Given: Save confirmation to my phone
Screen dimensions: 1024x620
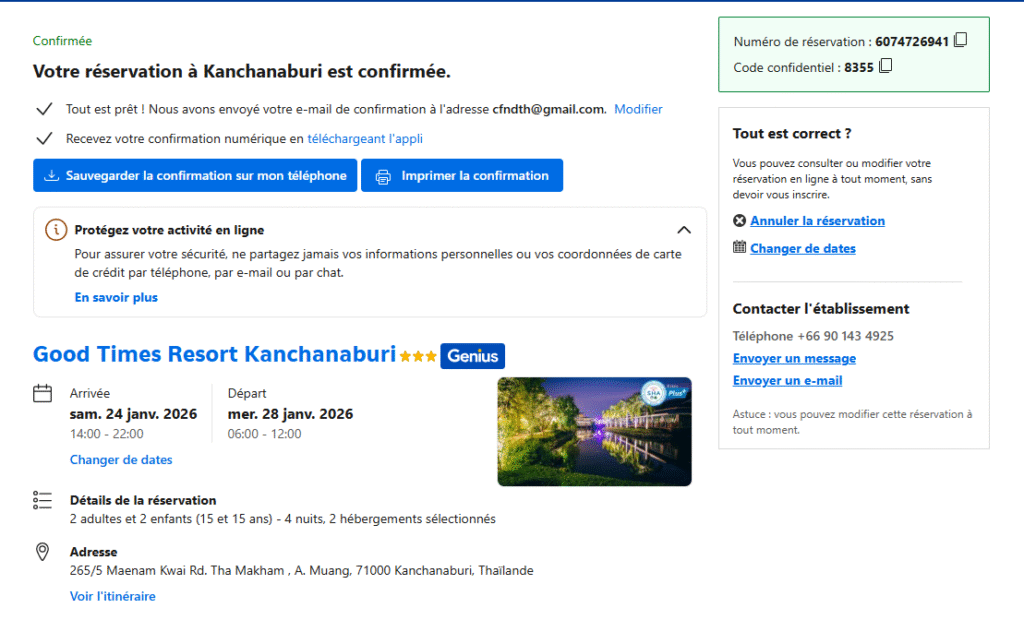Looking at the screenshot, I should pyautogui.click(x=195, y=176).
